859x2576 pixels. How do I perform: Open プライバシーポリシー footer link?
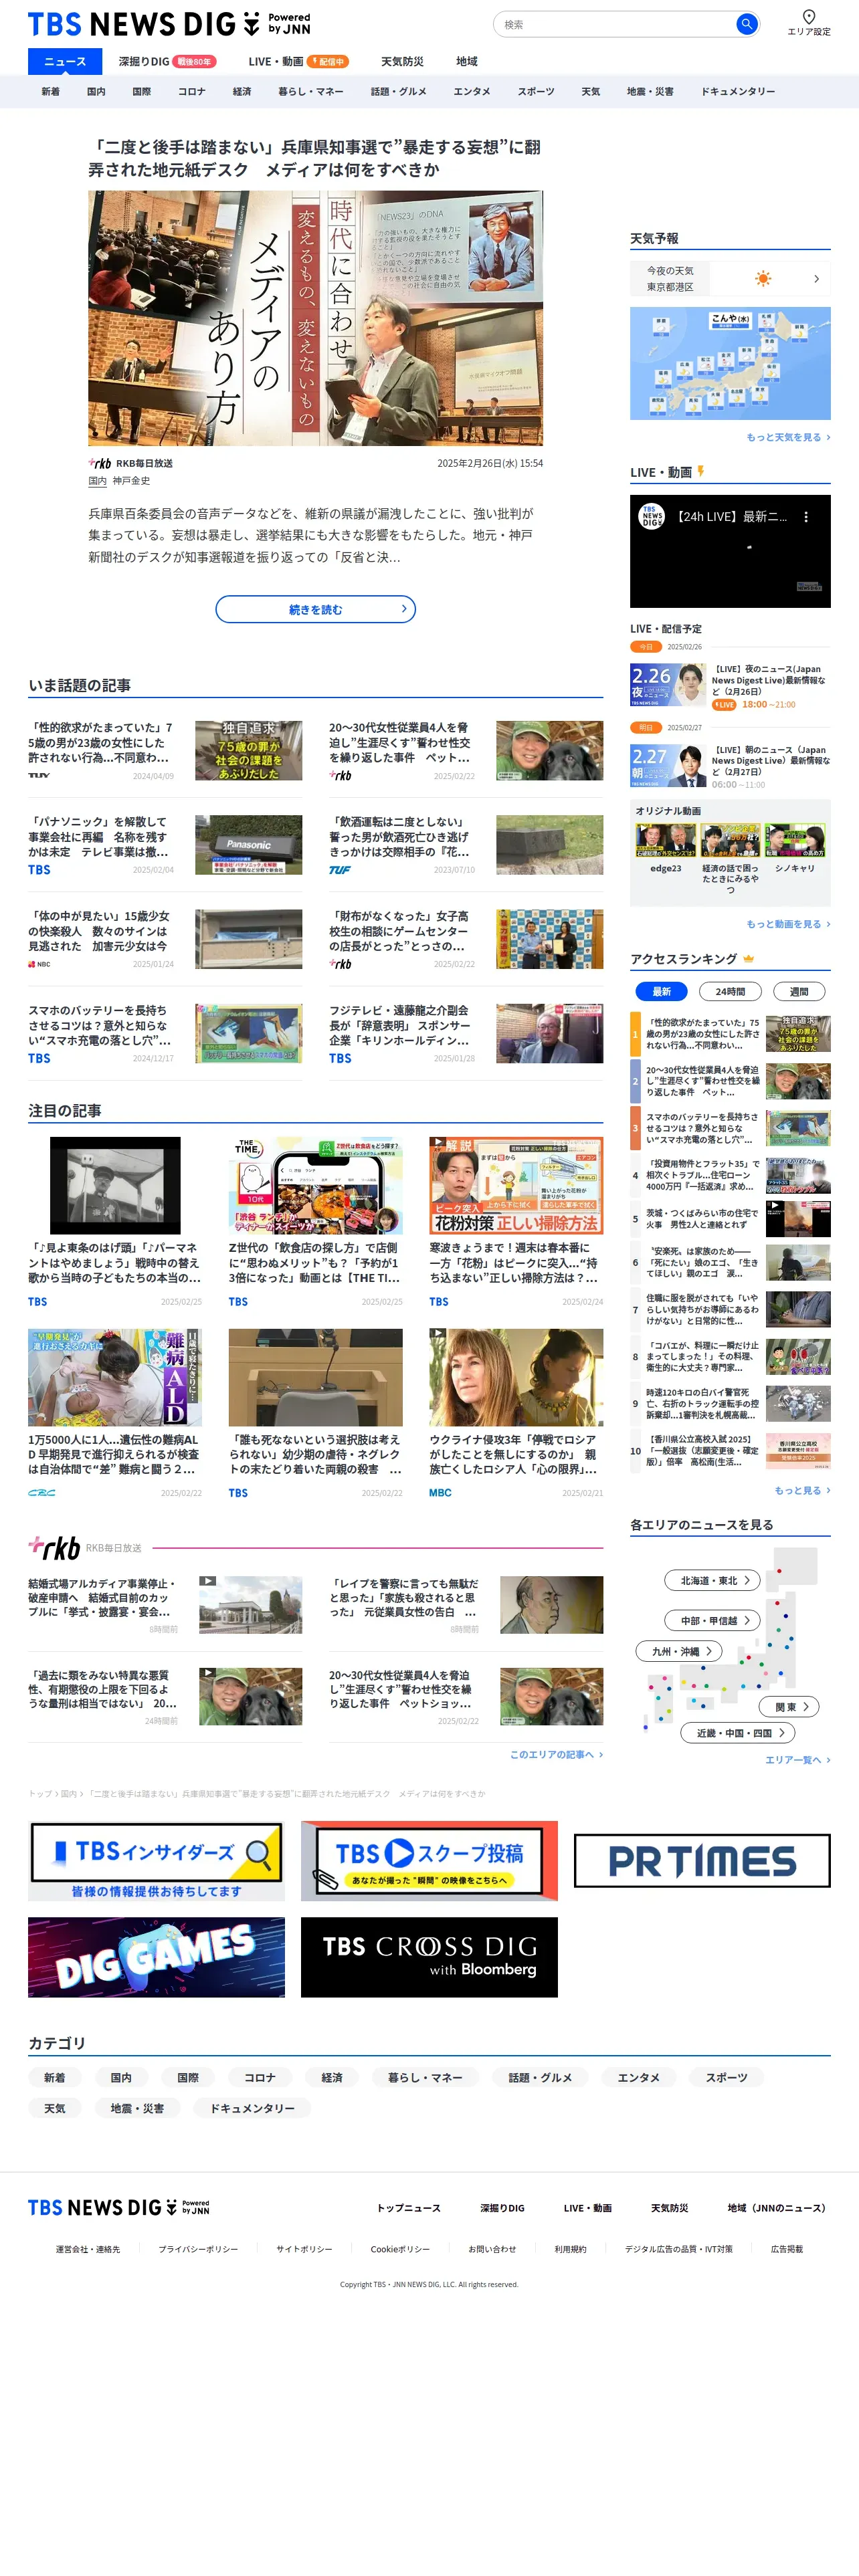(198, 2249)
